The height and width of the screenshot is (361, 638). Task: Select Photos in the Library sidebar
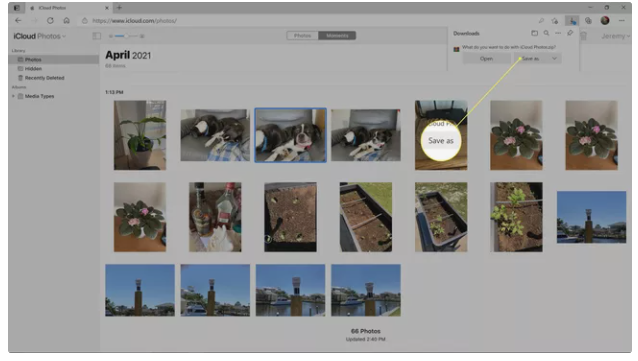[x=54, y=59]
